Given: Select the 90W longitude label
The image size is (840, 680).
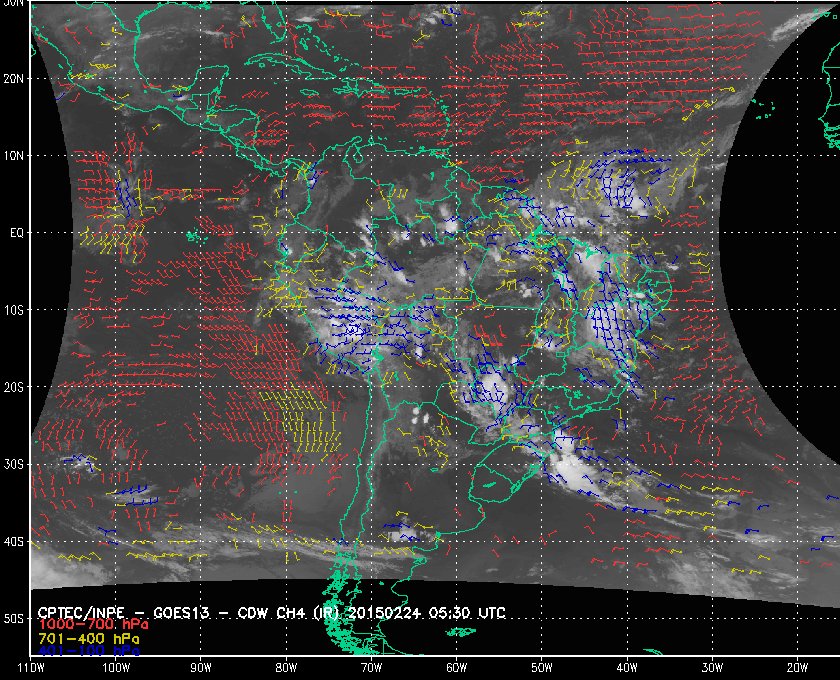Looking at the screenshot, I should pyautogui.click(x=201, y=668).
